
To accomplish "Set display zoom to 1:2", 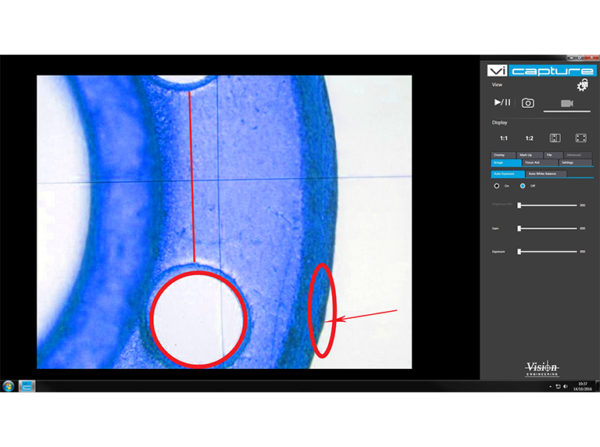I will (529, 137).
